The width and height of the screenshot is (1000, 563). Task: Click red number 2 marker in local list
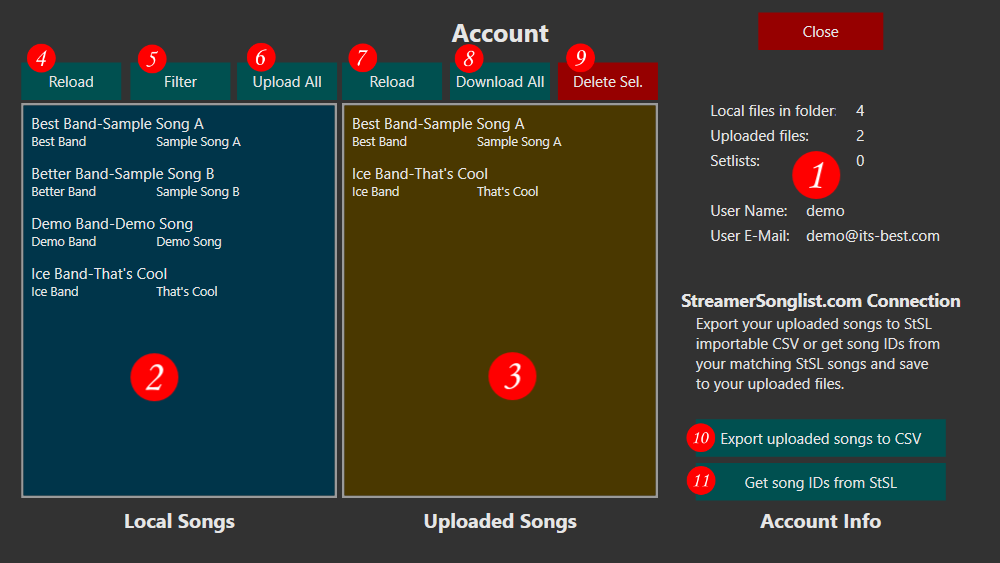154,377
